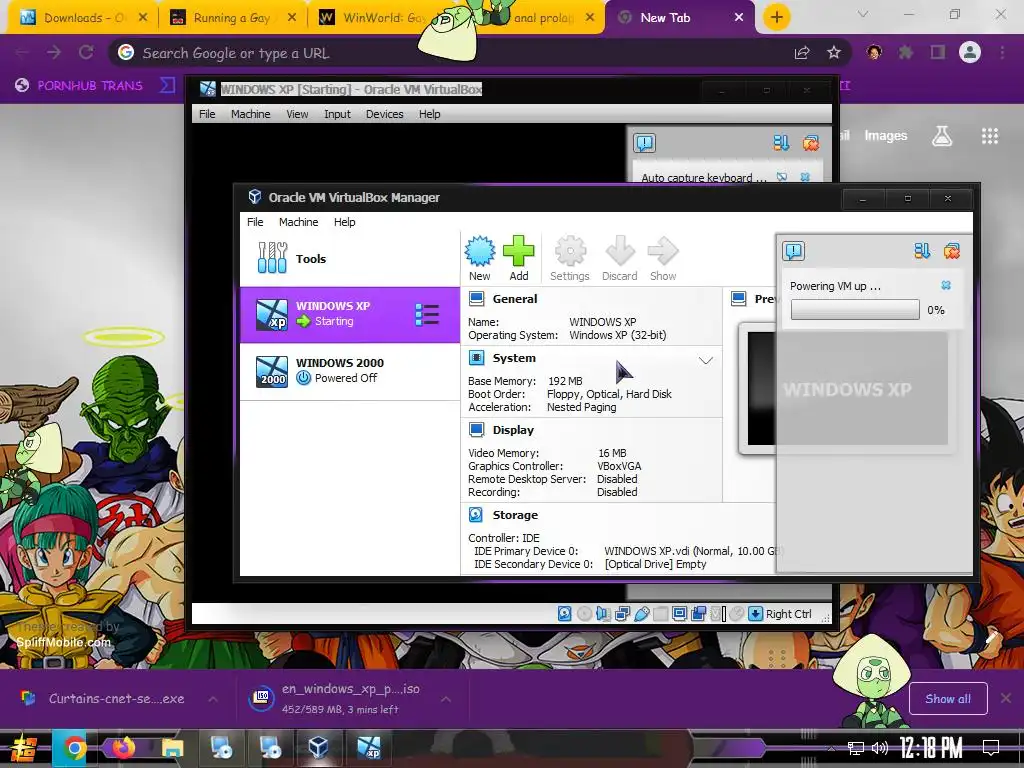
Task: Open File Explorer from the taskbar
Action: point(172,747)
